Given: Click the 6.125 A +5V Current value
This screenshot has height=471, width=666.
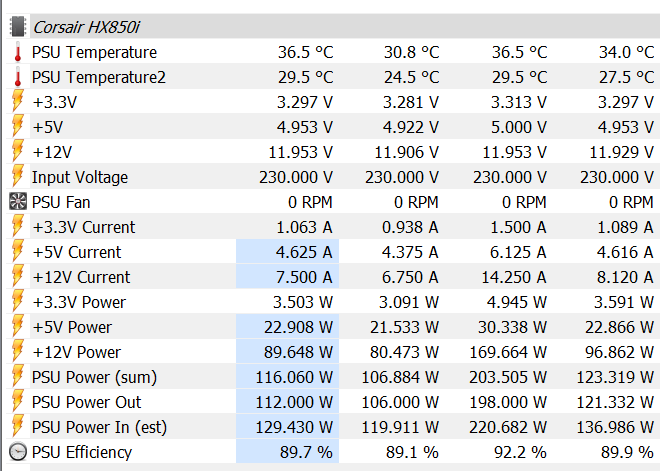Looking at the screenshot, I should click(x=519, y=252).
